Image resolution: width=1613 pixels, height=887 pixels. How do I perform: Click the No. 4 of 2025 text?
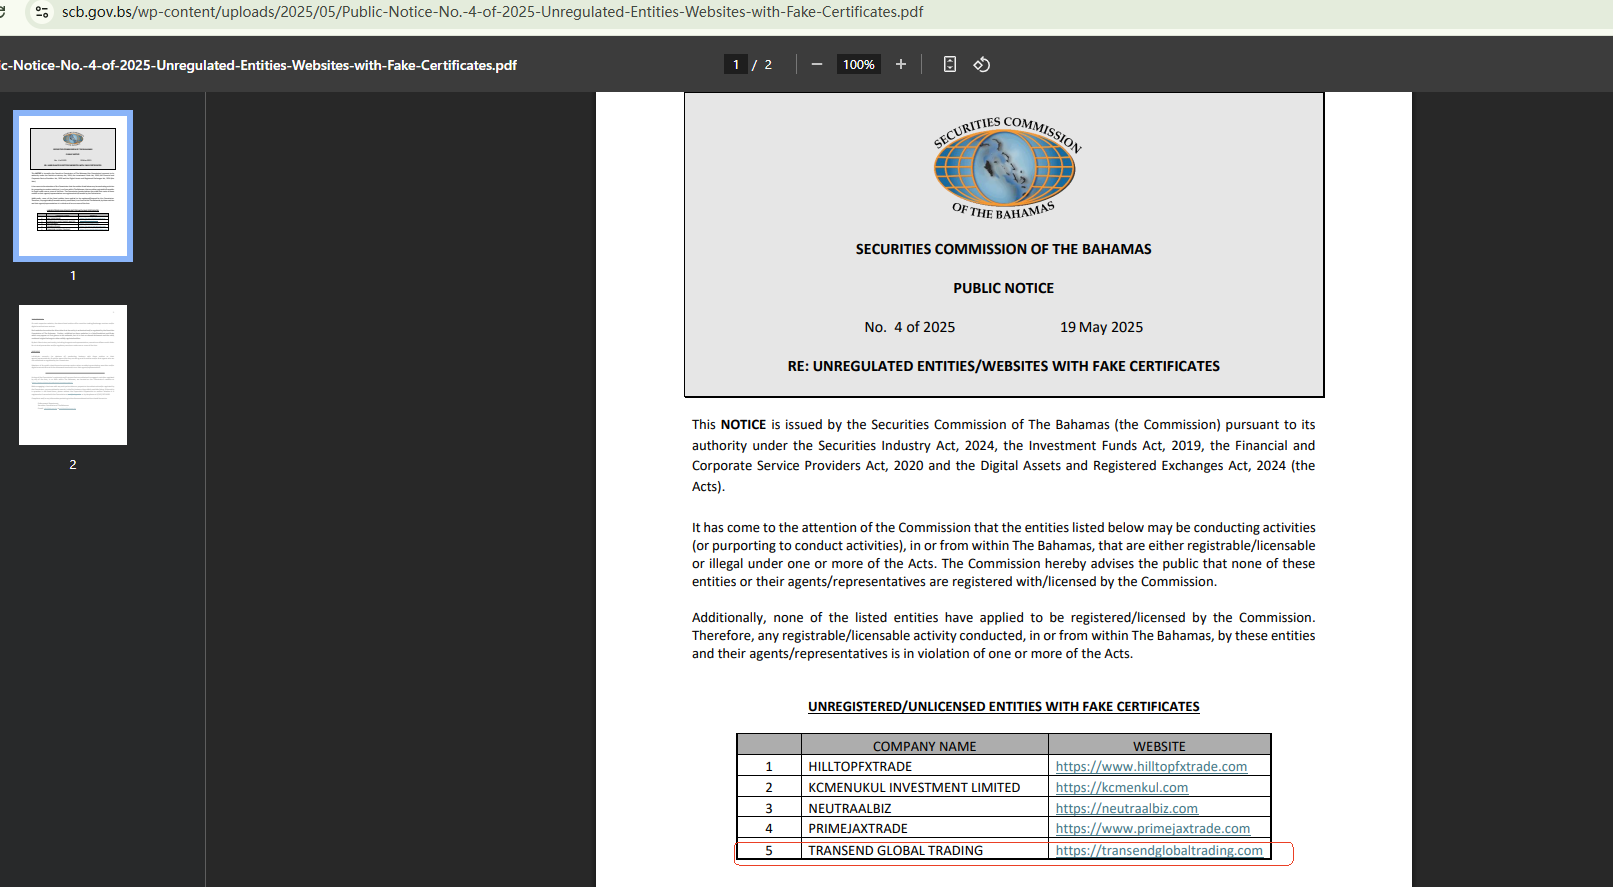[x=910, y=327]
